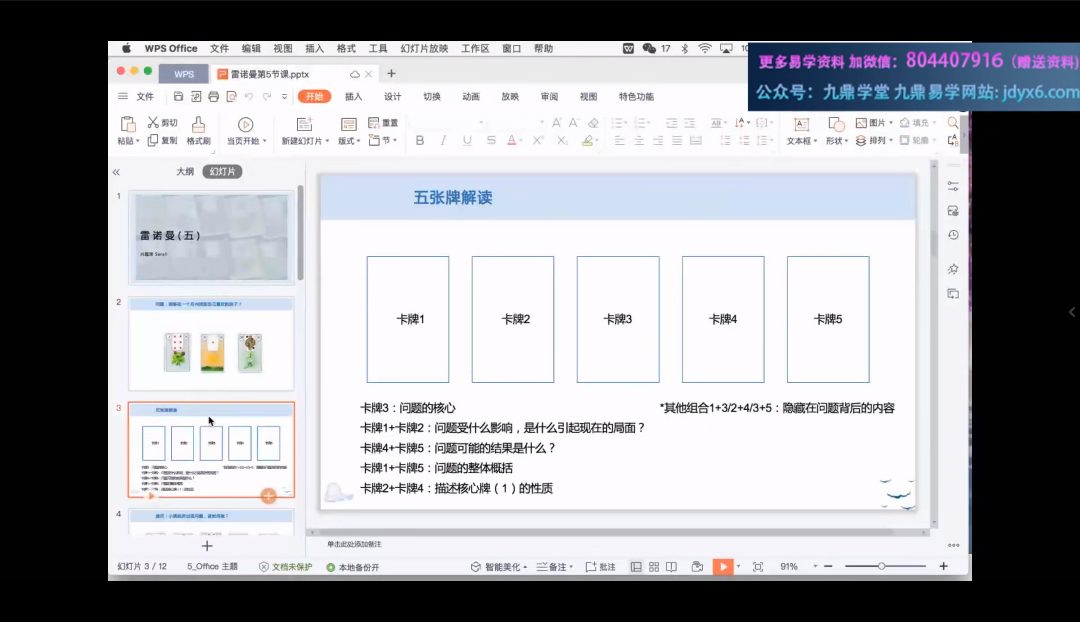Image resolution: width=1080 pixels, height=622 pixels.
Task: Open the 格式 menu in macOS menu bar
Action: [x=346, y=48]
